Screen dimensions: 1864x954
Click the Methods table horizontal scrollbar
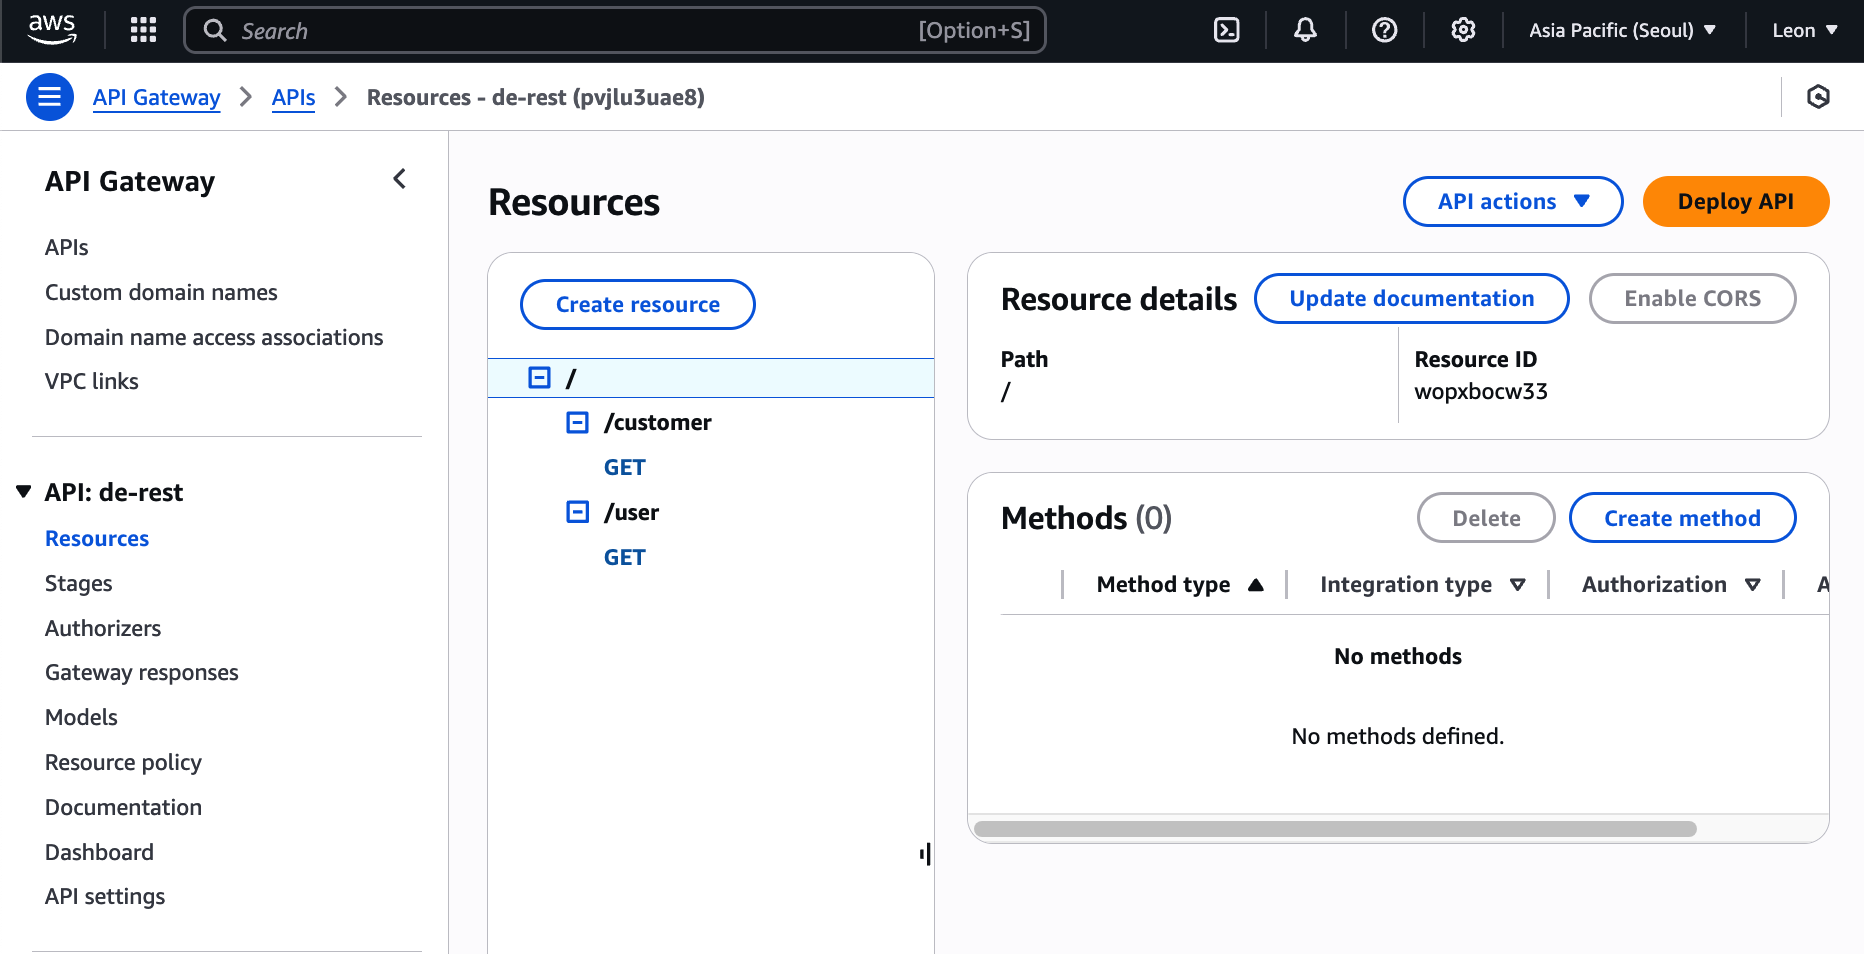click(1335, 829)
